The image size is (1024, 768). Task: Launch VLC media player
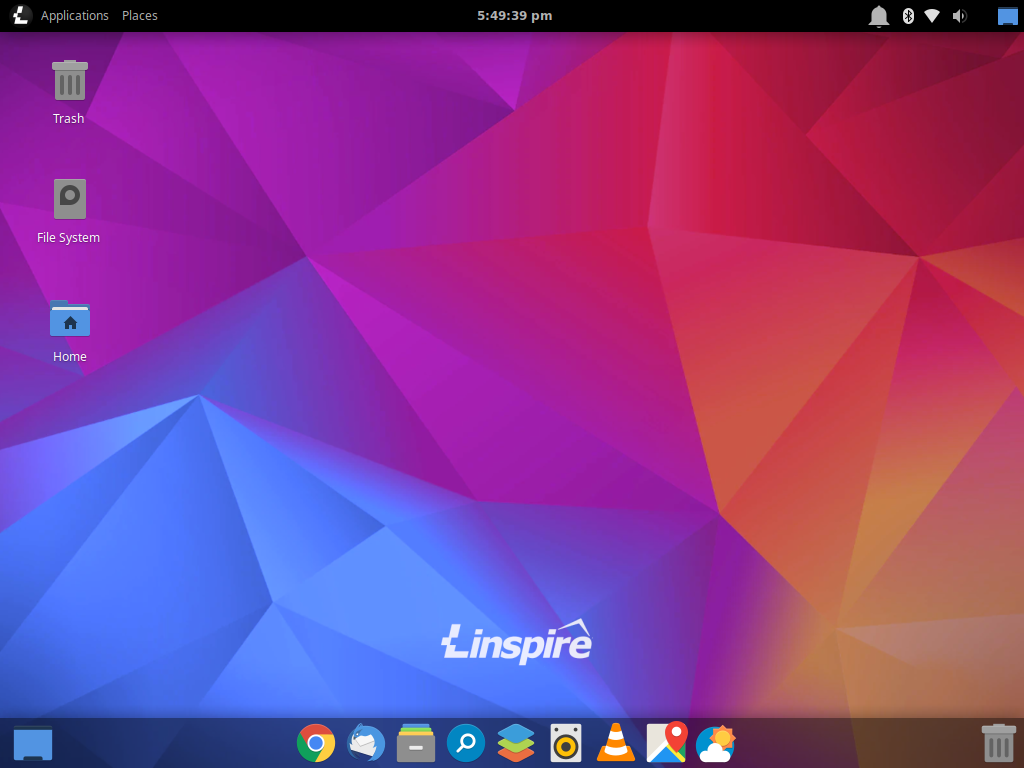(x=616, y=743)
